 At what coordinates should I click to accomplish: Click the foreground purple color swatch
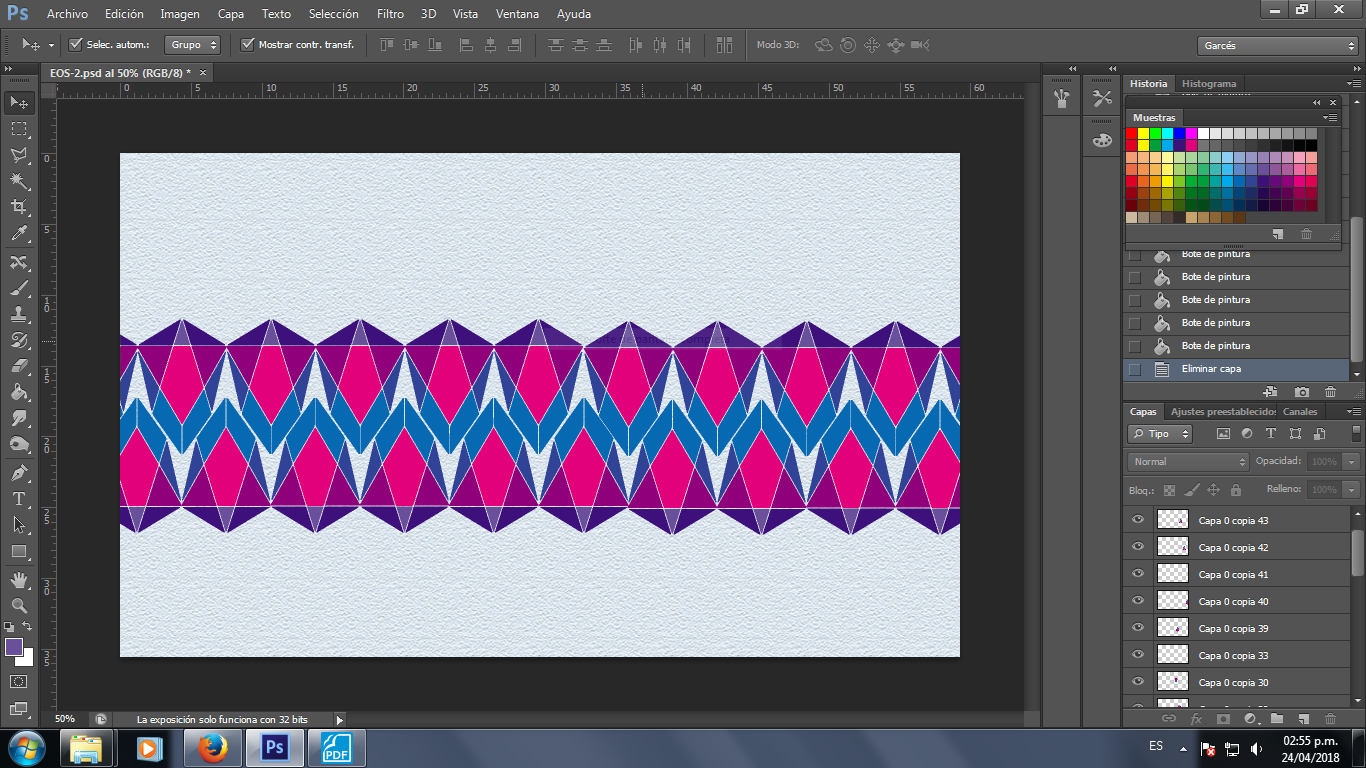point(14,648)
